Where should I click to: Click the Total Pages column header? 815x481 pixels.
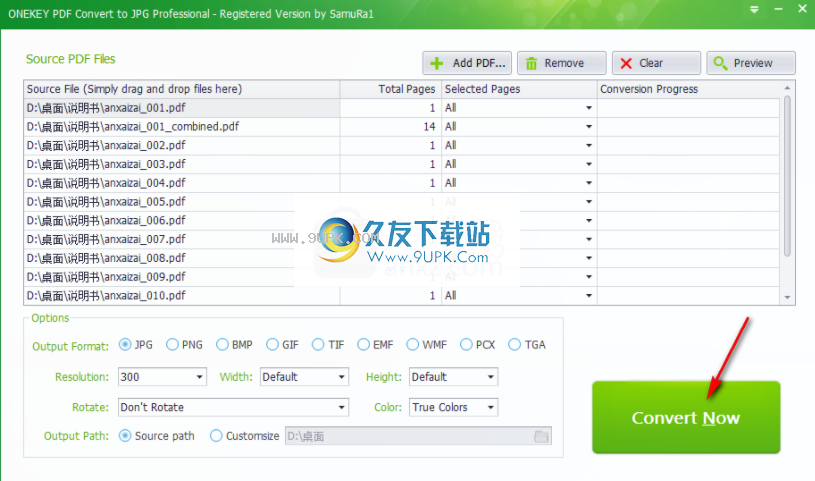coord(390,89)
